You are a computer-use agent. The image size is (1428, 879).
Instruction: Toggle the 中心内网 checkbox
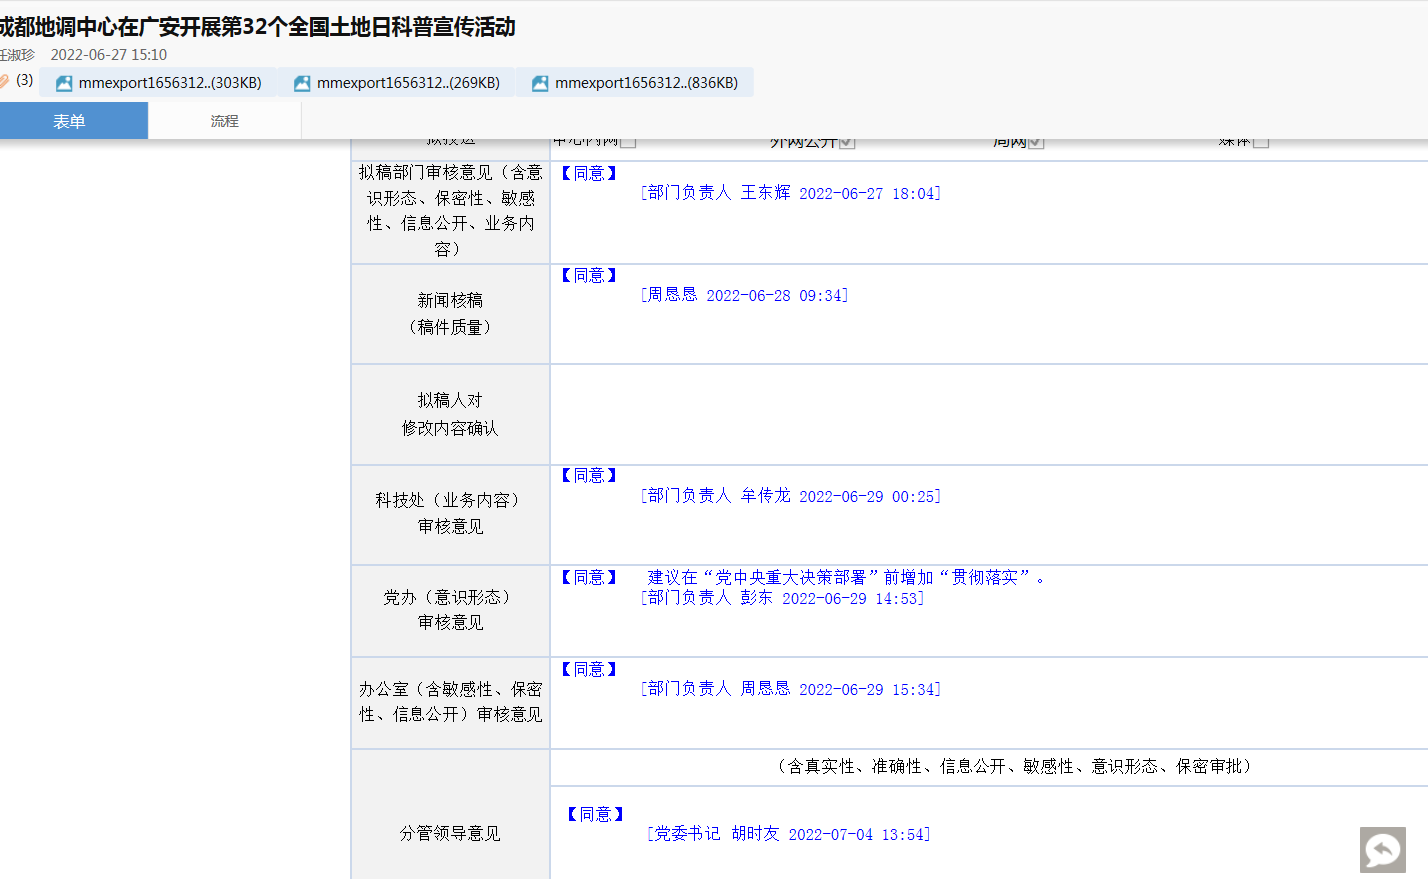(x=628, y=142)
